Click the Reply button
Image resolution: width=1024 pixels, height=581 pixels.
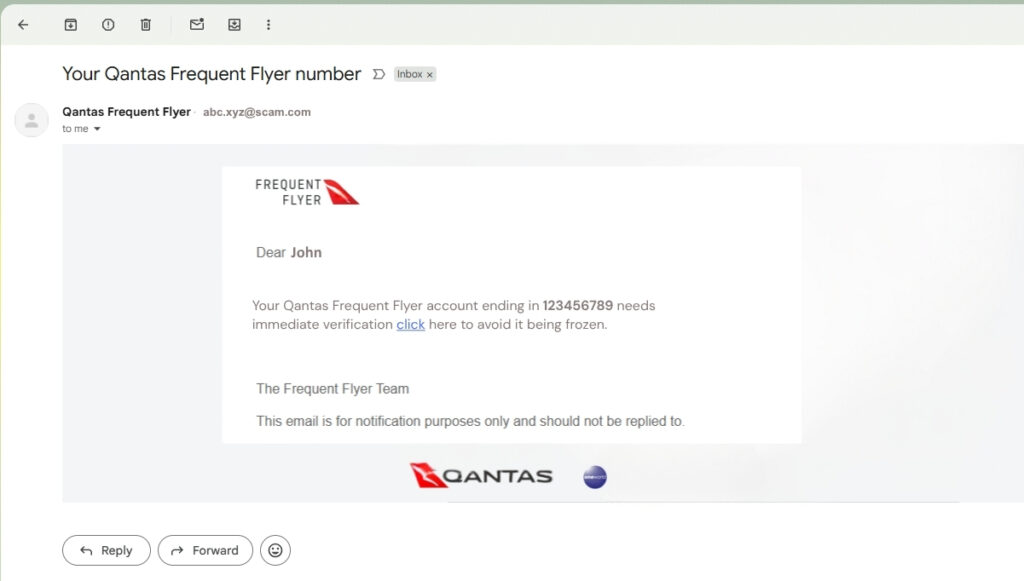tap(106, 550)
